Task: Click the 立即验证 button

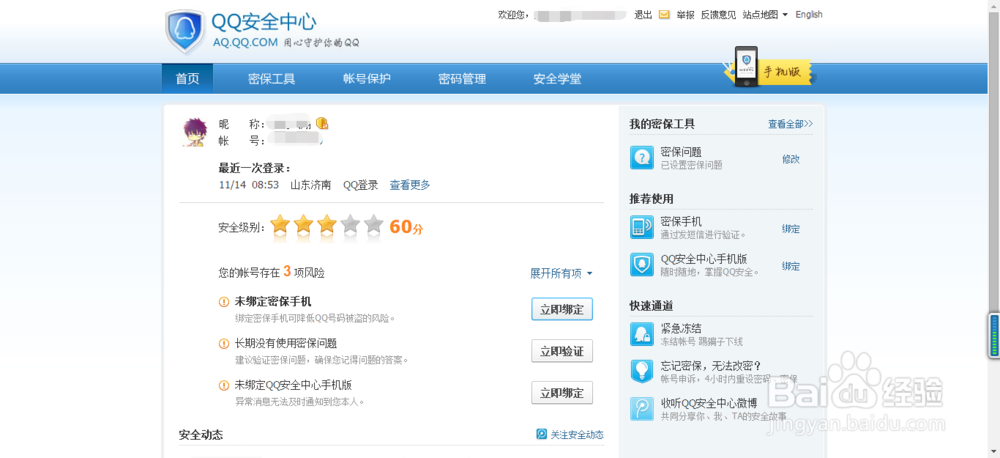Action: click(x=562, y=351)
